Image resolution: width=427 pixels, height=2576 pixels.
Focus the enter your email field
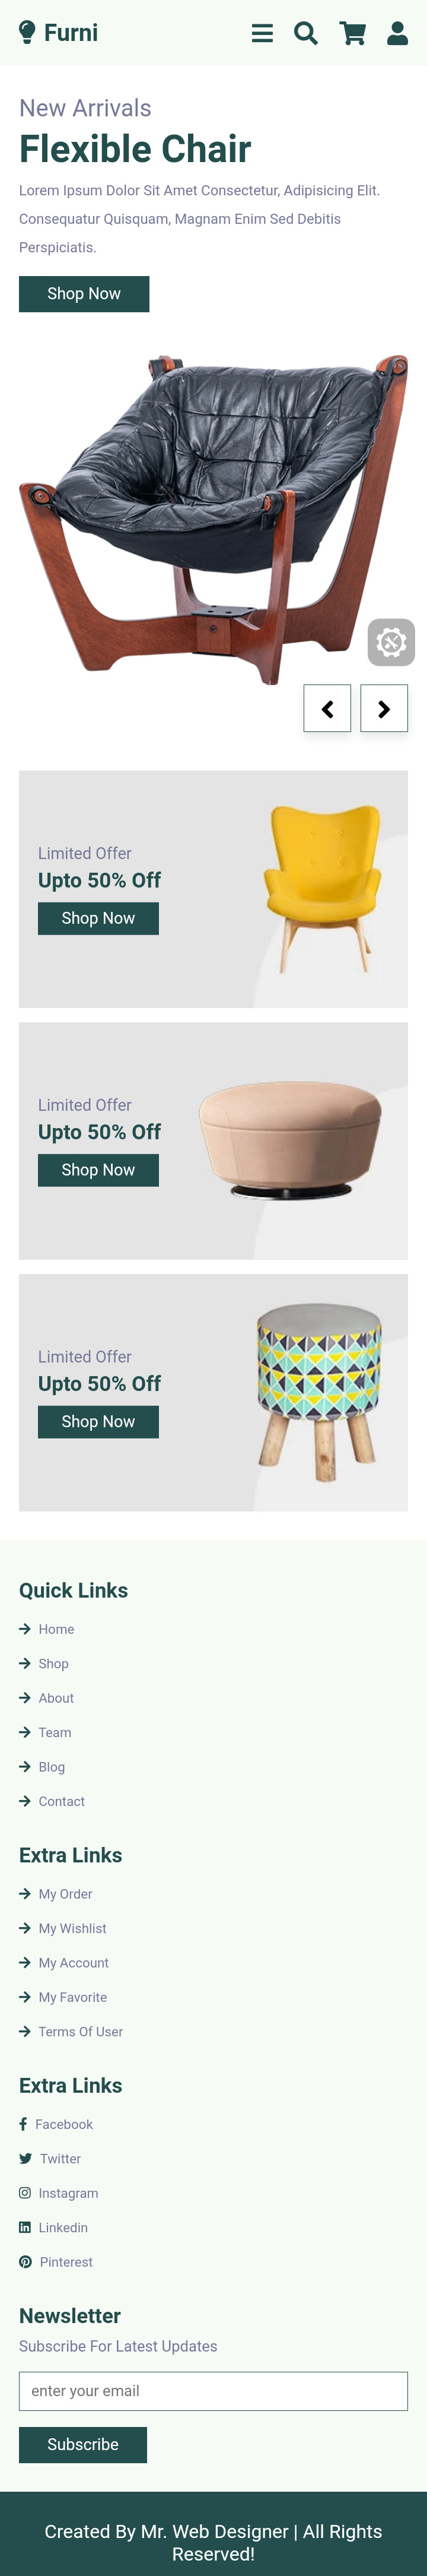213,2391
